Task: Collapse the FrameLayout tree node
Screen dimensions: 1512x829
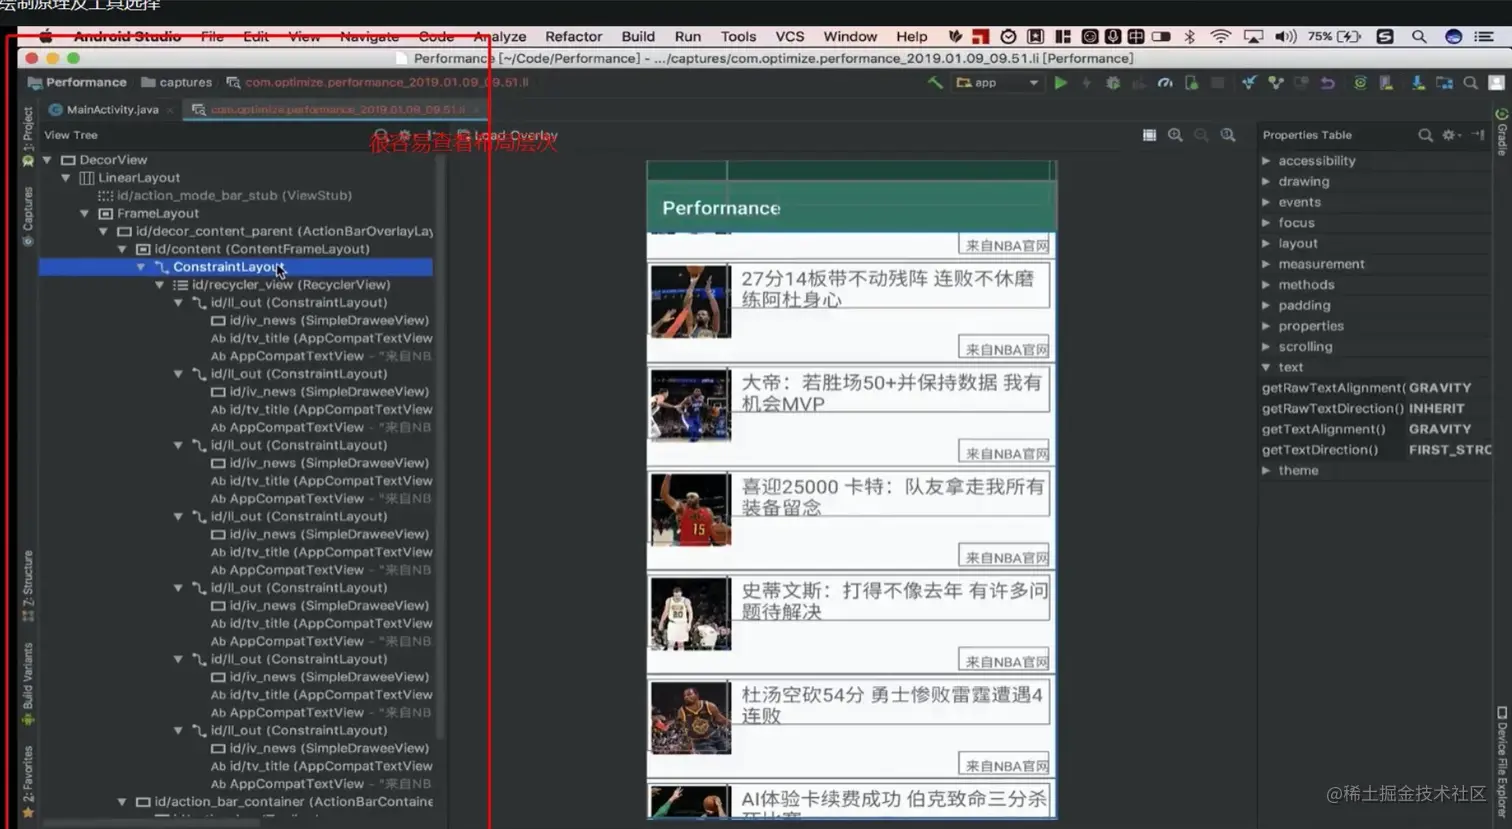Action: coord(85,214)
